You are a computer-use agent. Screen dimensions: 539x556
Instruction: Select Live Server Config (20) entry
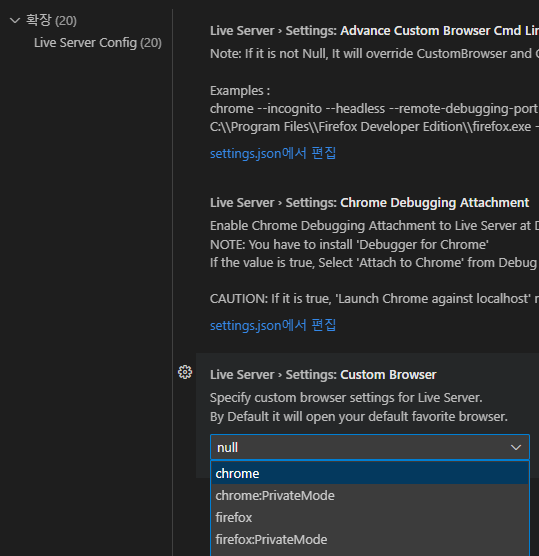[98, 43]
